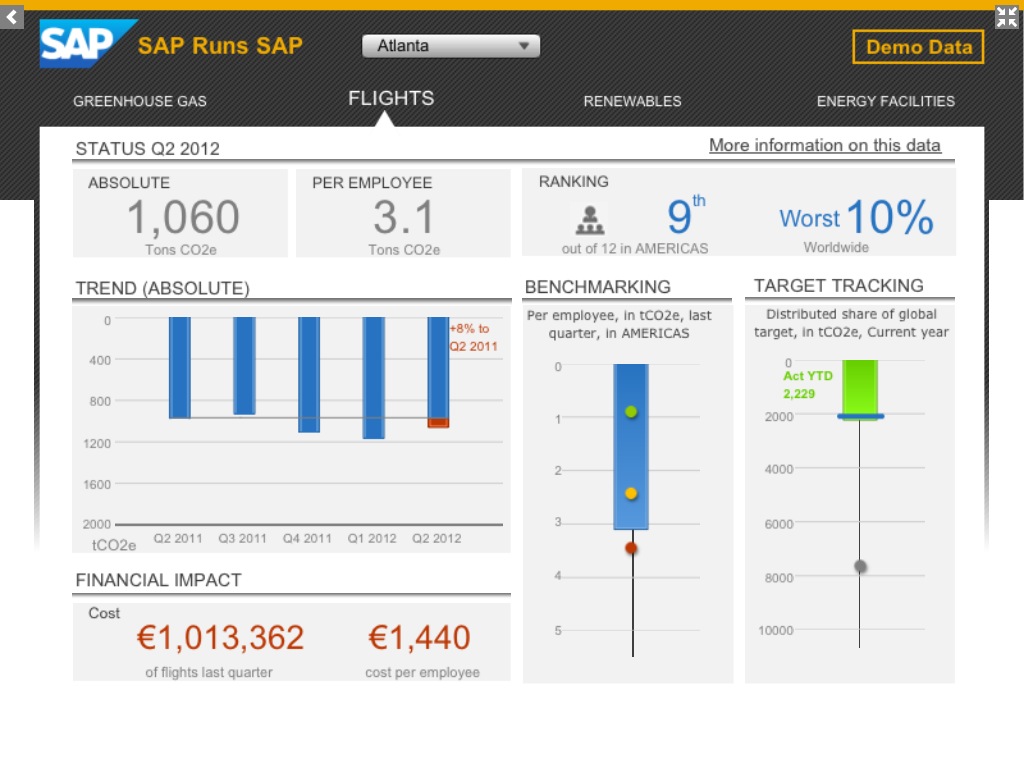Click the Worst 10% worldwide figure
The width and height of the screenshot is (1024, 768).
pos(856,217)
